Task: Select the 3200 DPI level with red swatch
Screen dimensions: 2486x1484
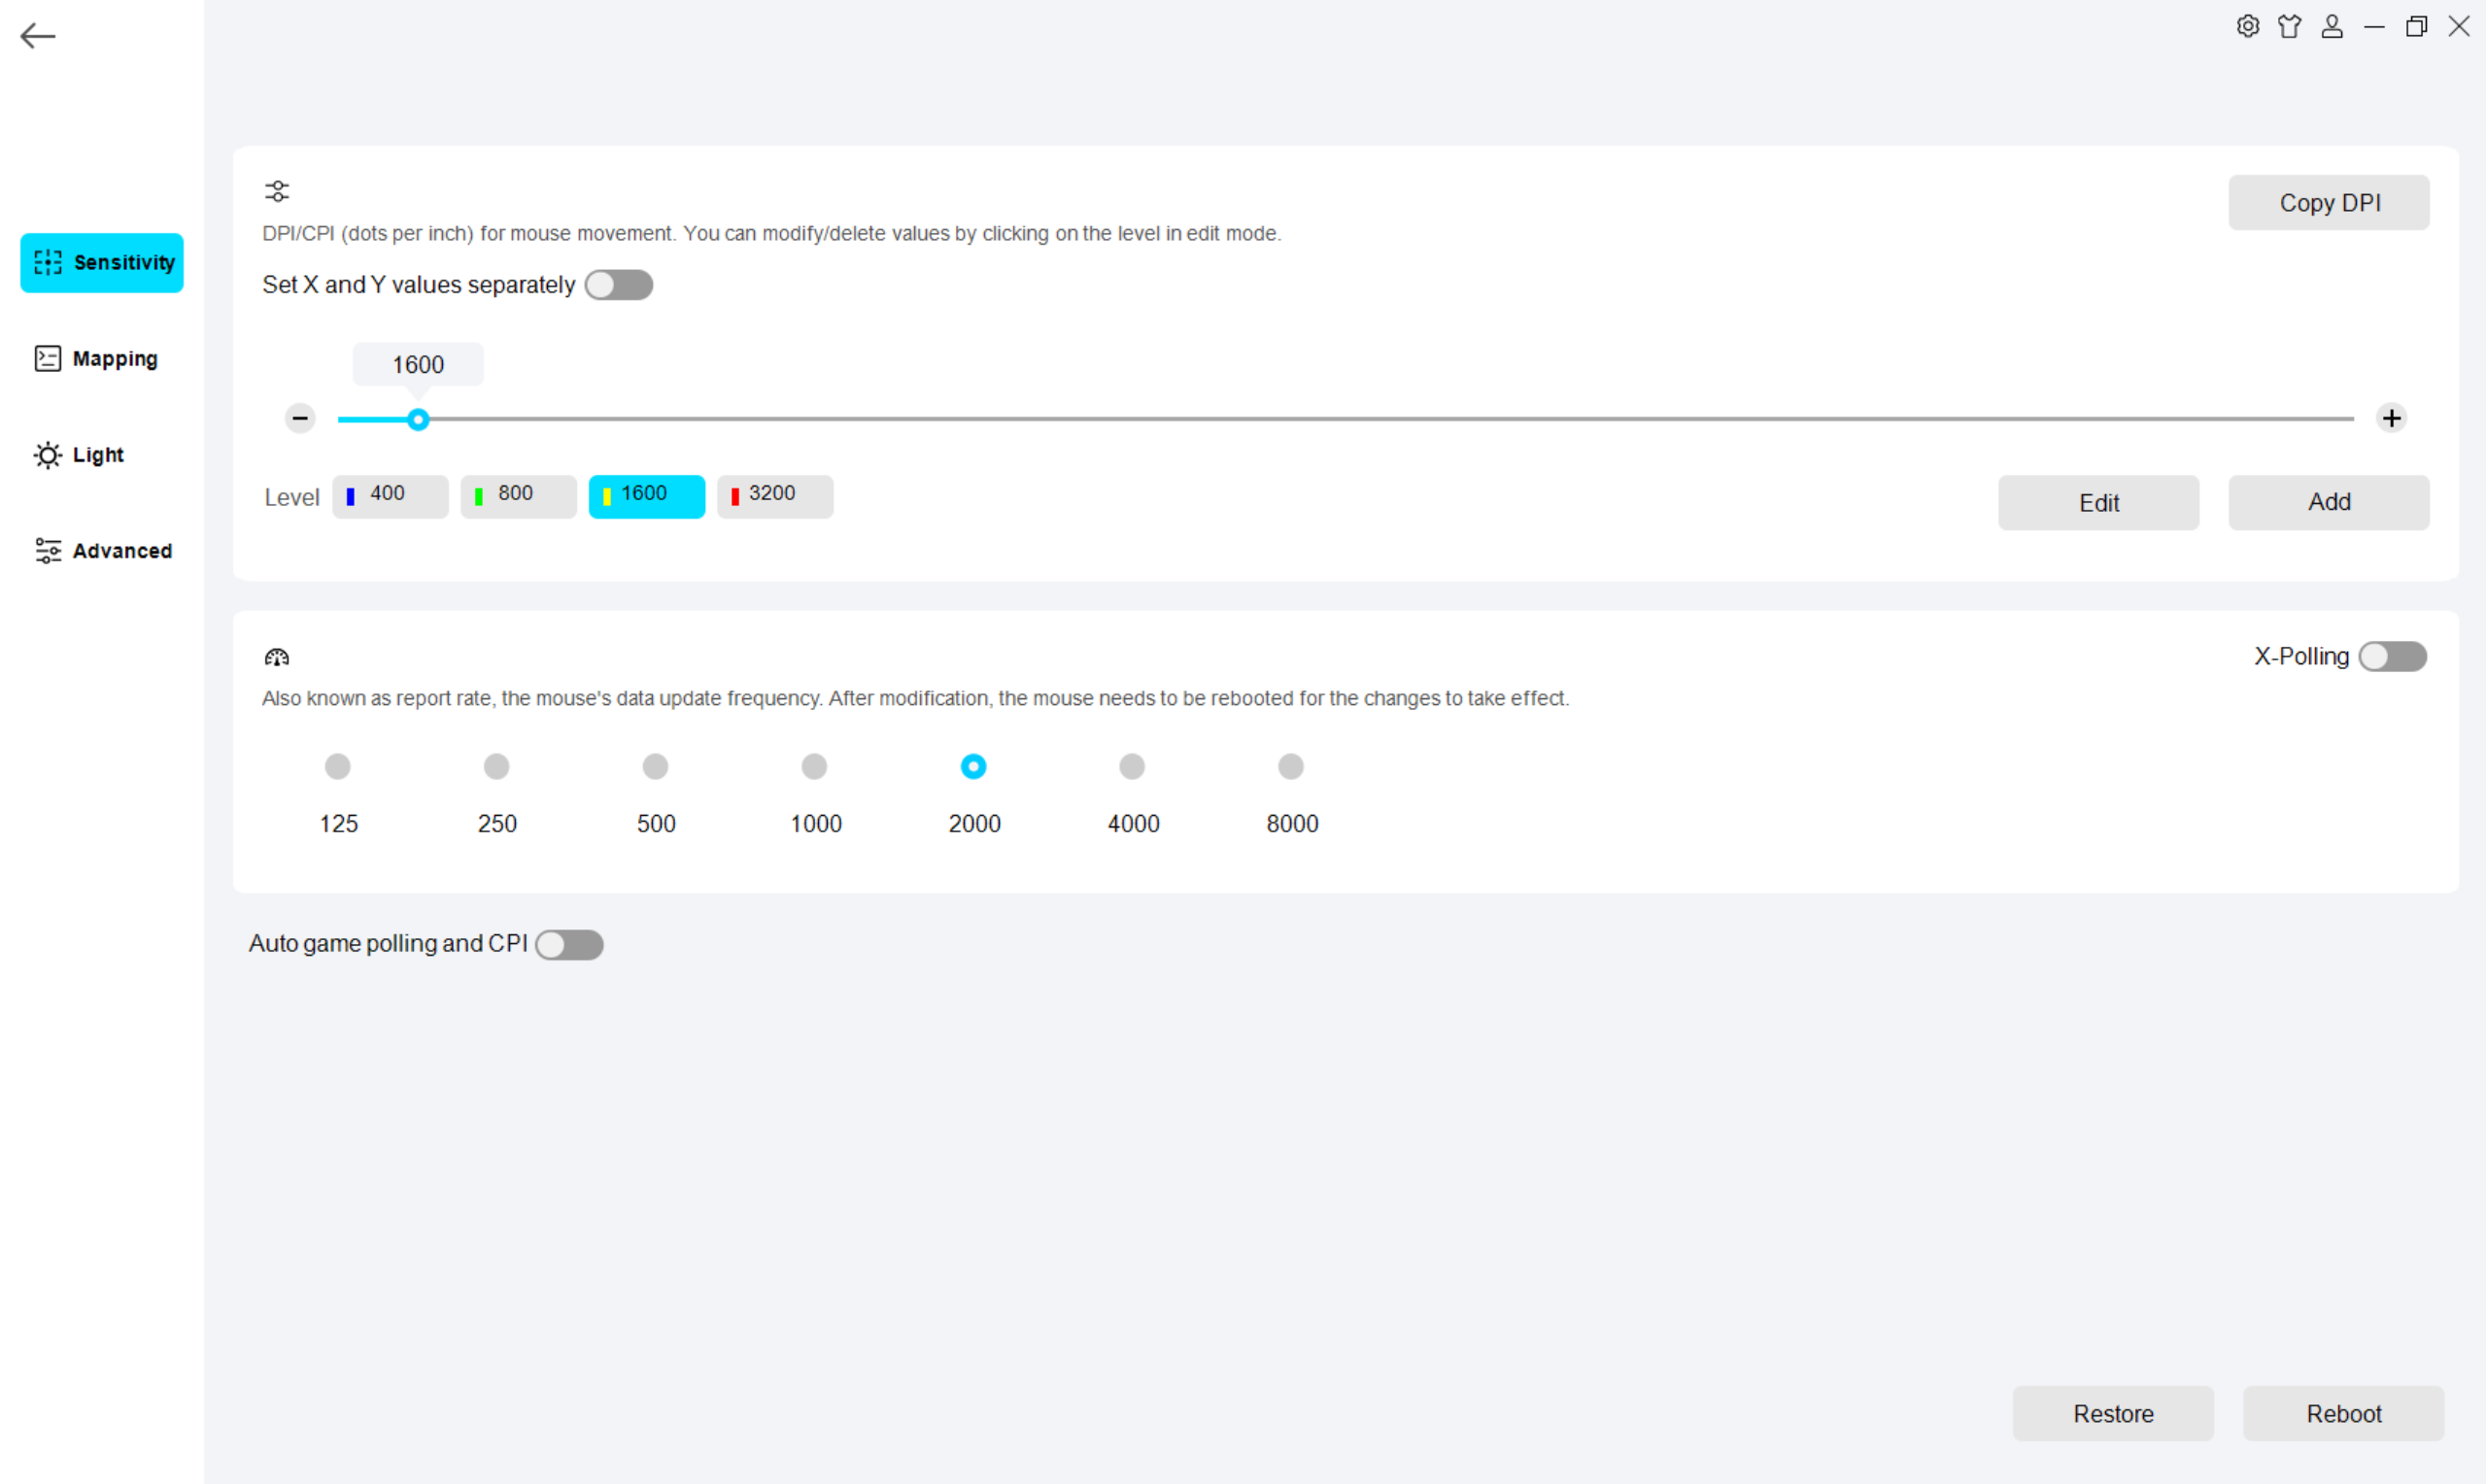Action: coord(774,496)
